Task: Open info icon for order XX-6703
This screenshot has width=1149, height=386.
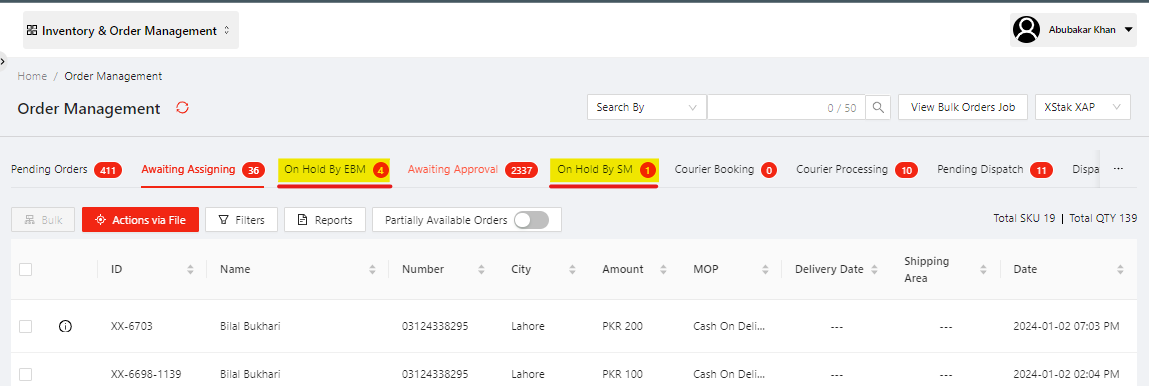Action: [x=64, y=326]
